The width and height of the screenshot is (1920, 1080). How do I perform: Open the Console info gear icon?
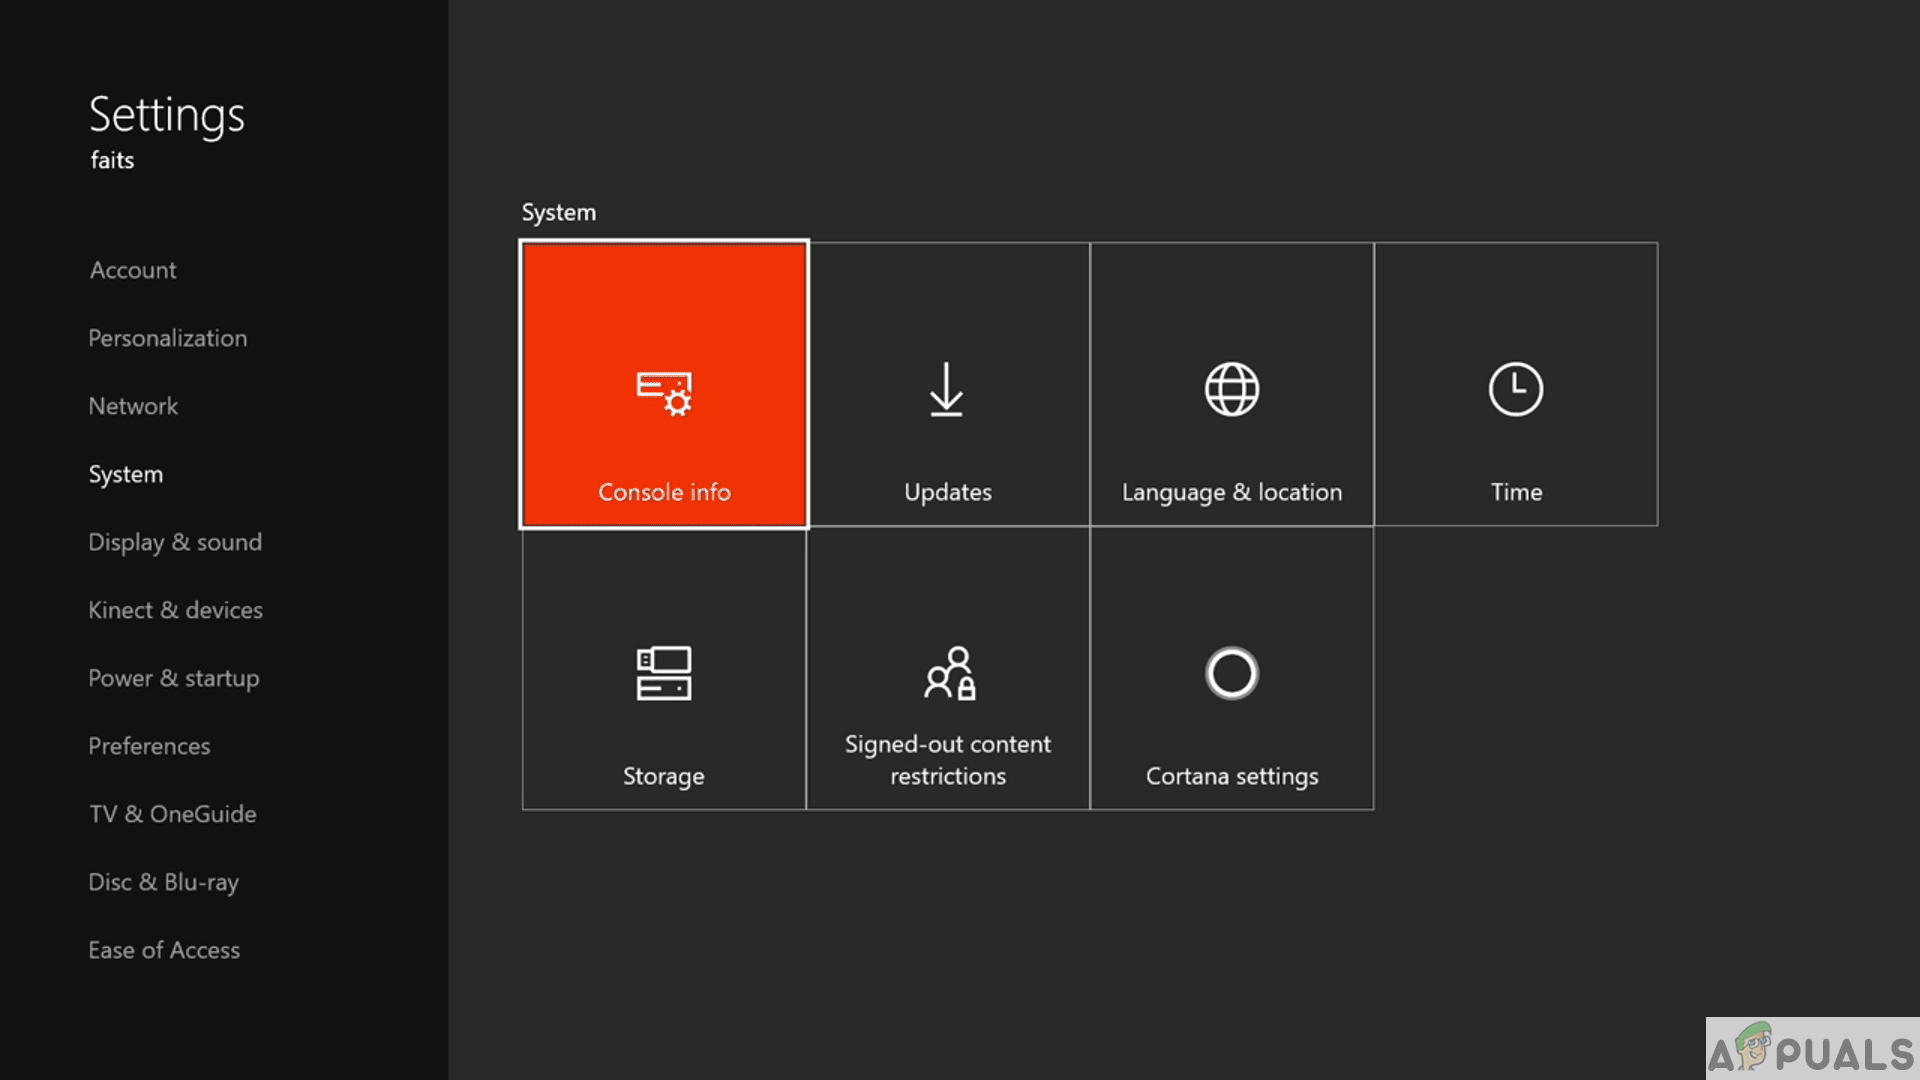pyautogui.click(x=664, y=393)
